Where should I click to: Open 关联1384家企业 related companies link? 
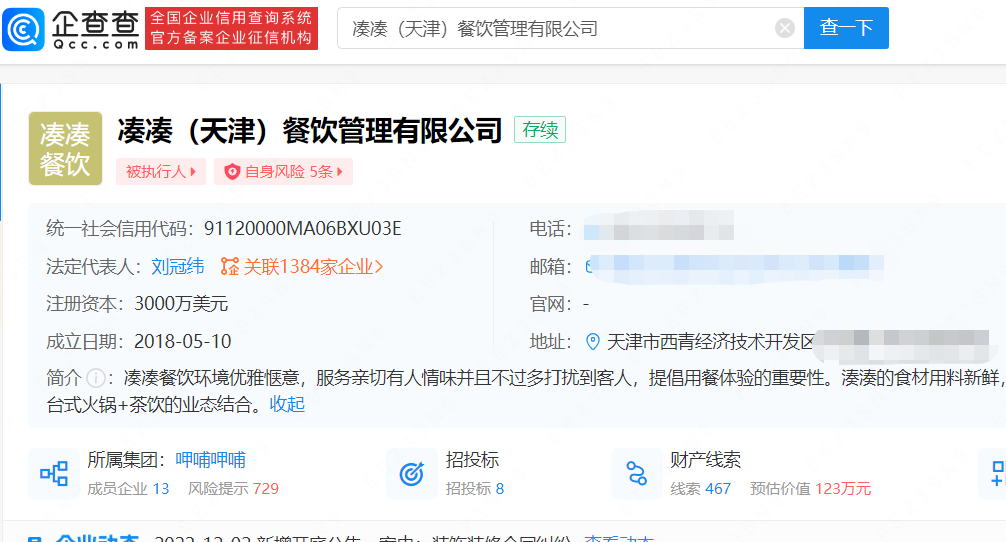[x=313, y=266]
